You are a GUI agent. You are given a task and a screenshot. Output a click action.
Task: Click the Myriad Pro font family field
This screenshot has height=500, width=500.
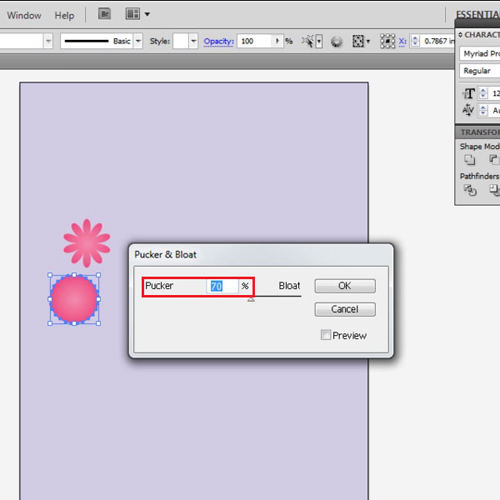(x=480, y=53)
